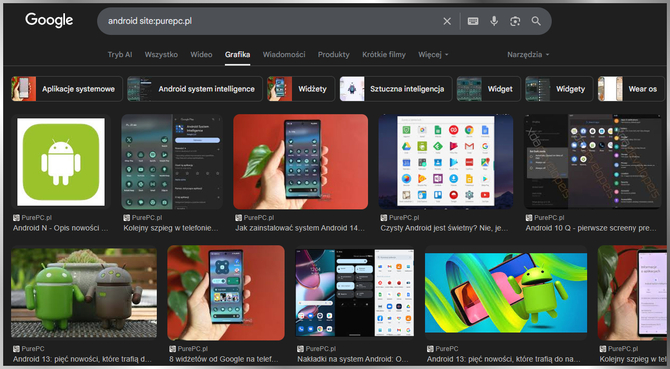
Task: Open the on-screen keyboard icon
Action: (473, 21)
